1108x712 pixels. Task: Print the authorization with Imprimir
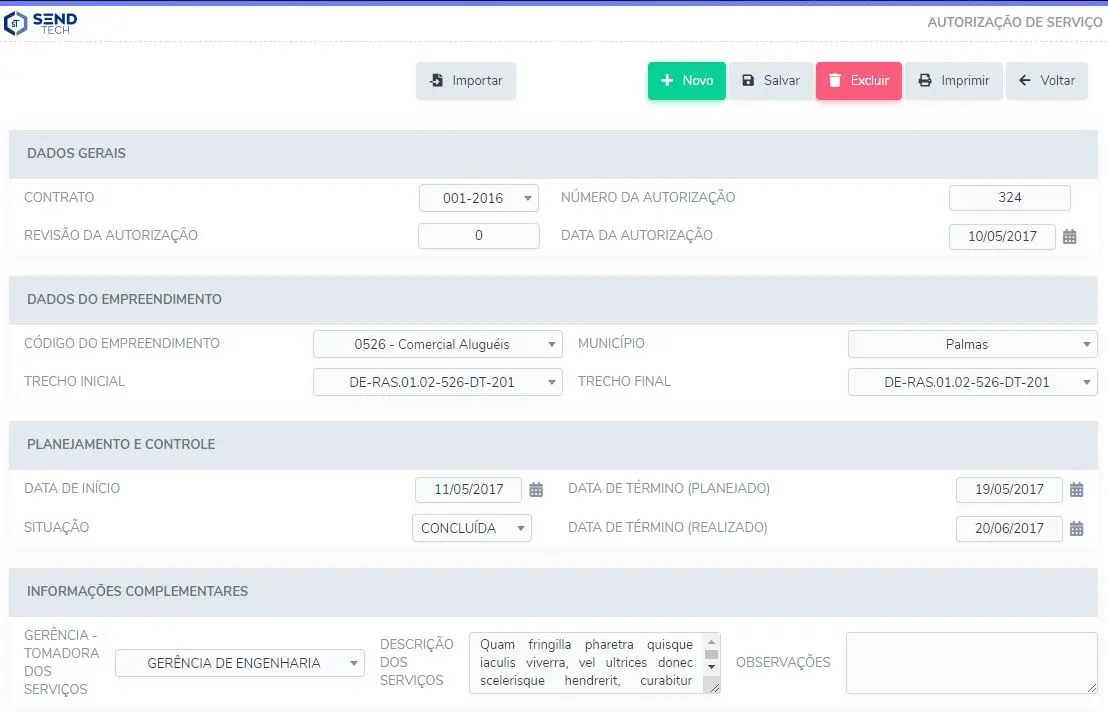(954, 81)
